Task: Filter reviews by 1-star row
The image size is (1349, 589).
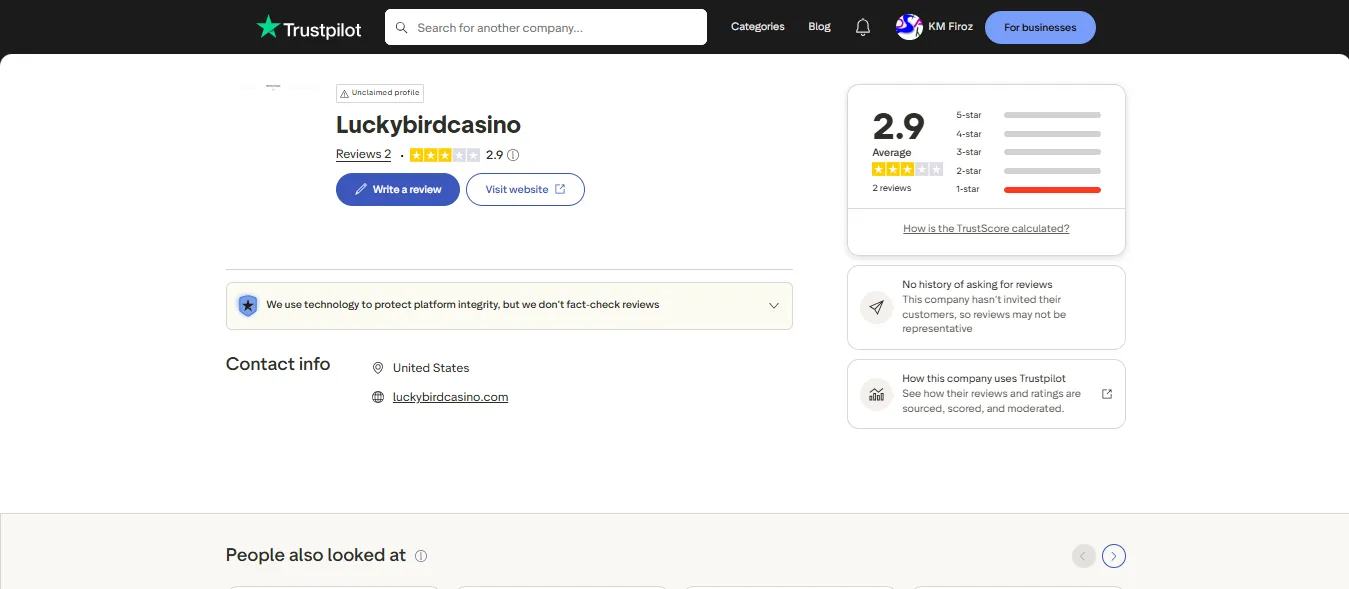Action: [1028, 189]
